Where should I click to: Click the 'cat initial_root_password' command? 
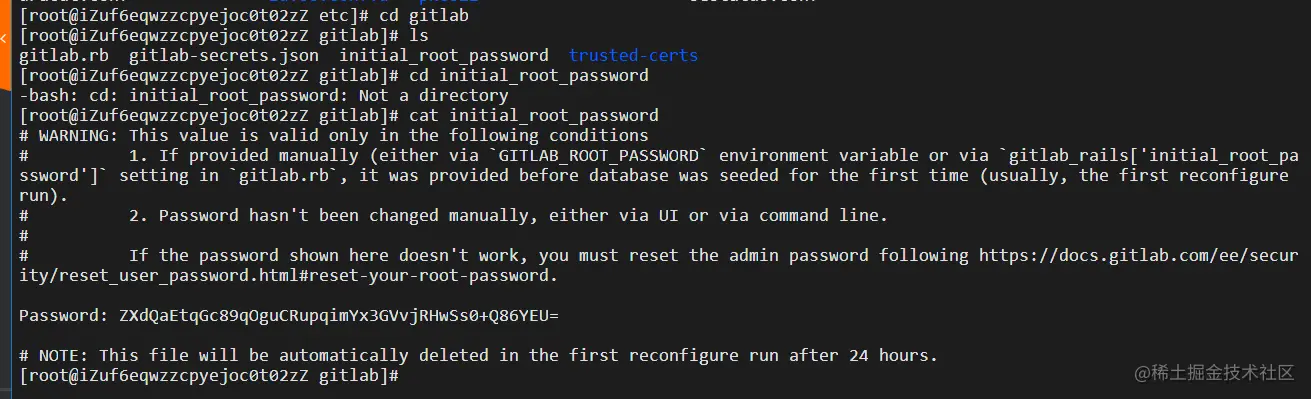click(534, 116)
